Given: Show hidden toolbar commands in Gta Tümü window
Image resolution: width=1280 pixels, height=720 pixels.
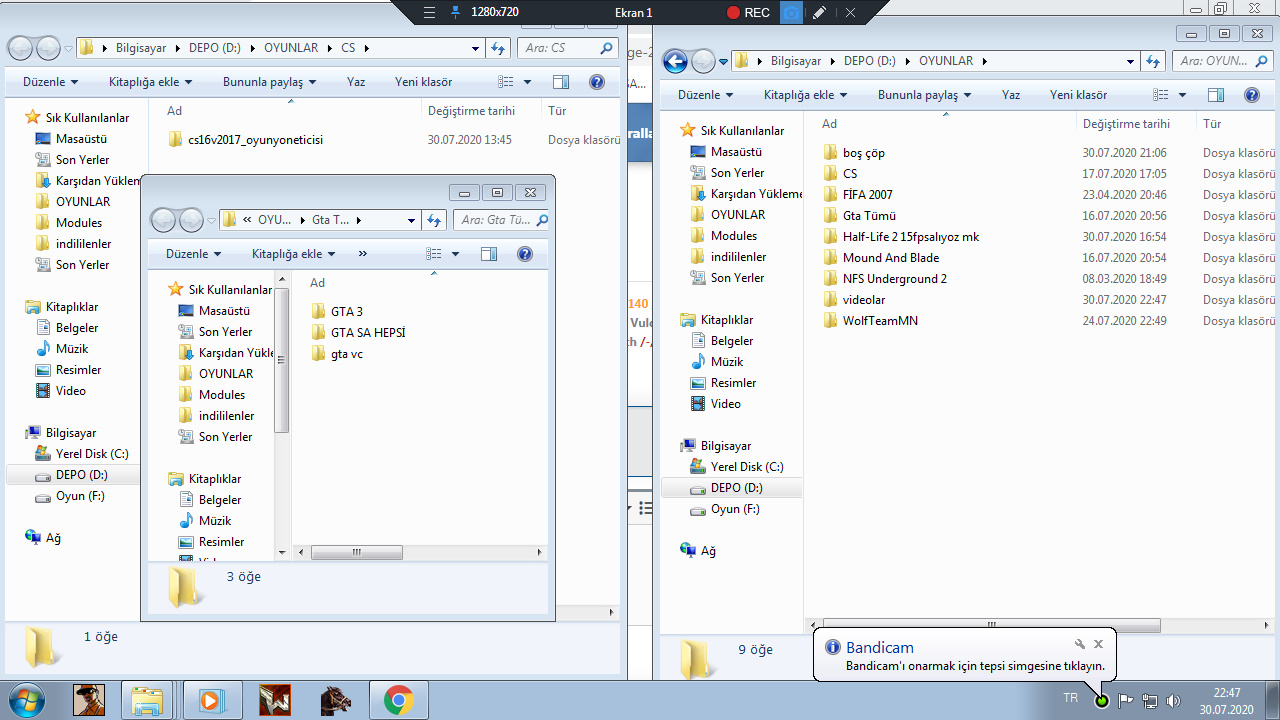Looking at the screenshot, I should tap(362, 254).
